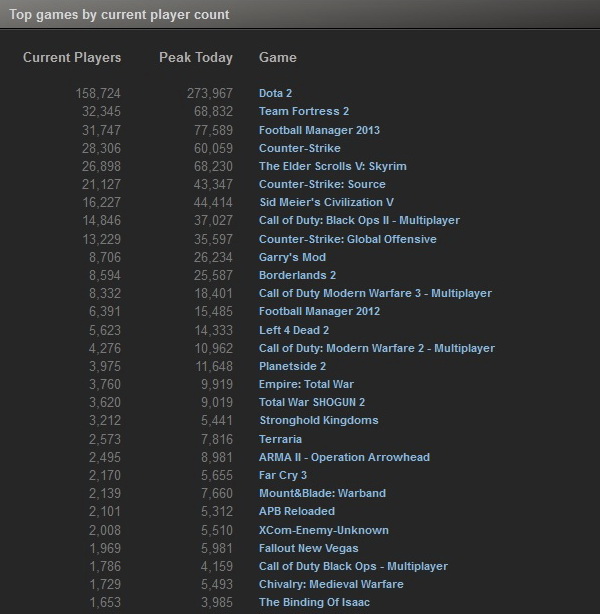The height and width of the screenshot is (614, 600).
Task: Click Counter-Strike: Source in the list
Action: [322, 184]
